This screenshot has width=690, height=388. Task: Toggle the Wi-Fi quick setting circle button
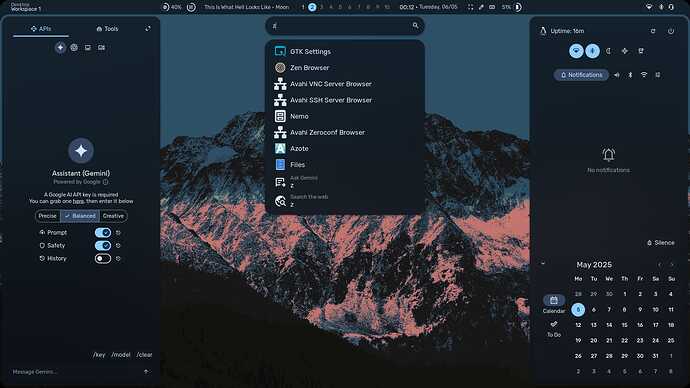(576, 51)
